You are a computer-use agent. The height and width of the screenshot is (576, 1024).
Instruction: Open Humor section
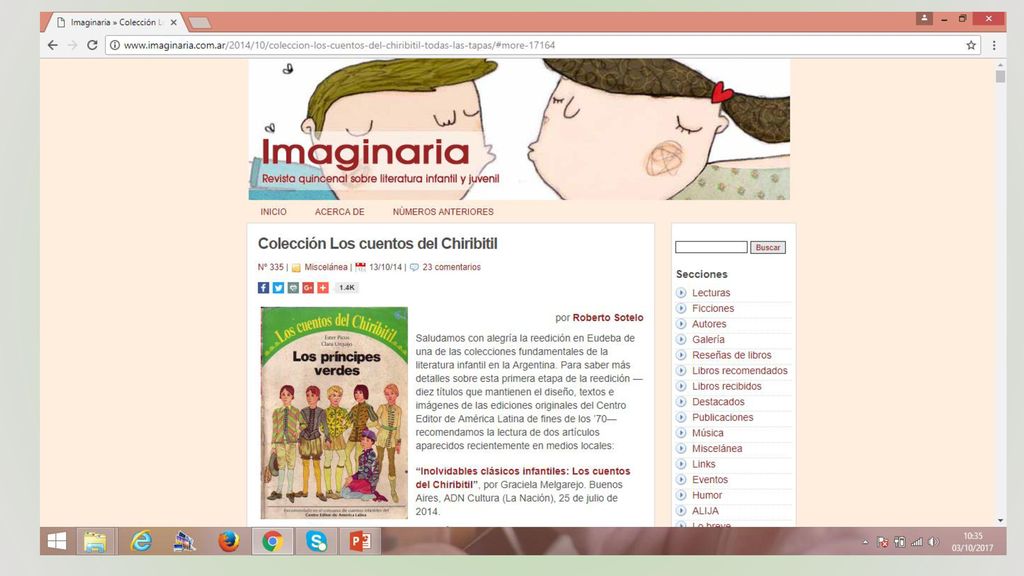coord(707,495)
